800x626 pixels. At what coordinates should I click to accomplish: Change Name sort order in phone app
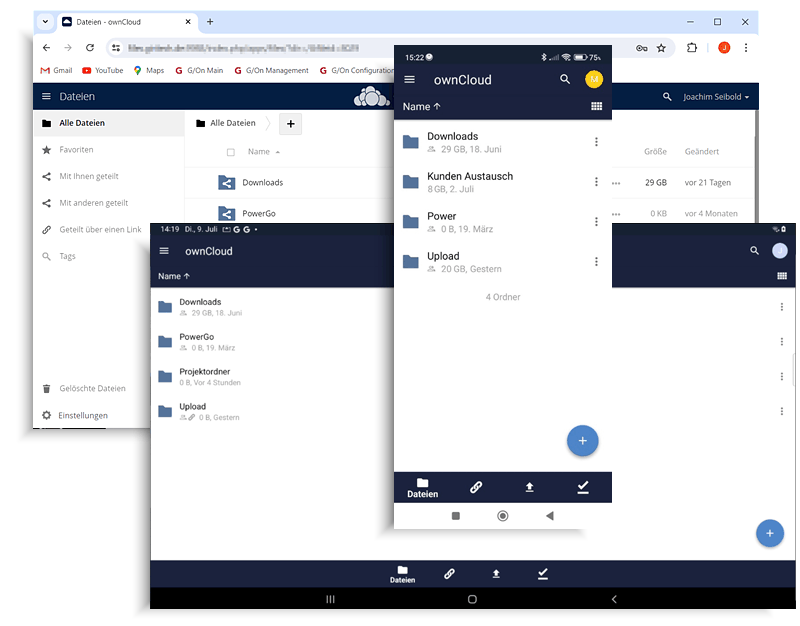tap(421, 107)
